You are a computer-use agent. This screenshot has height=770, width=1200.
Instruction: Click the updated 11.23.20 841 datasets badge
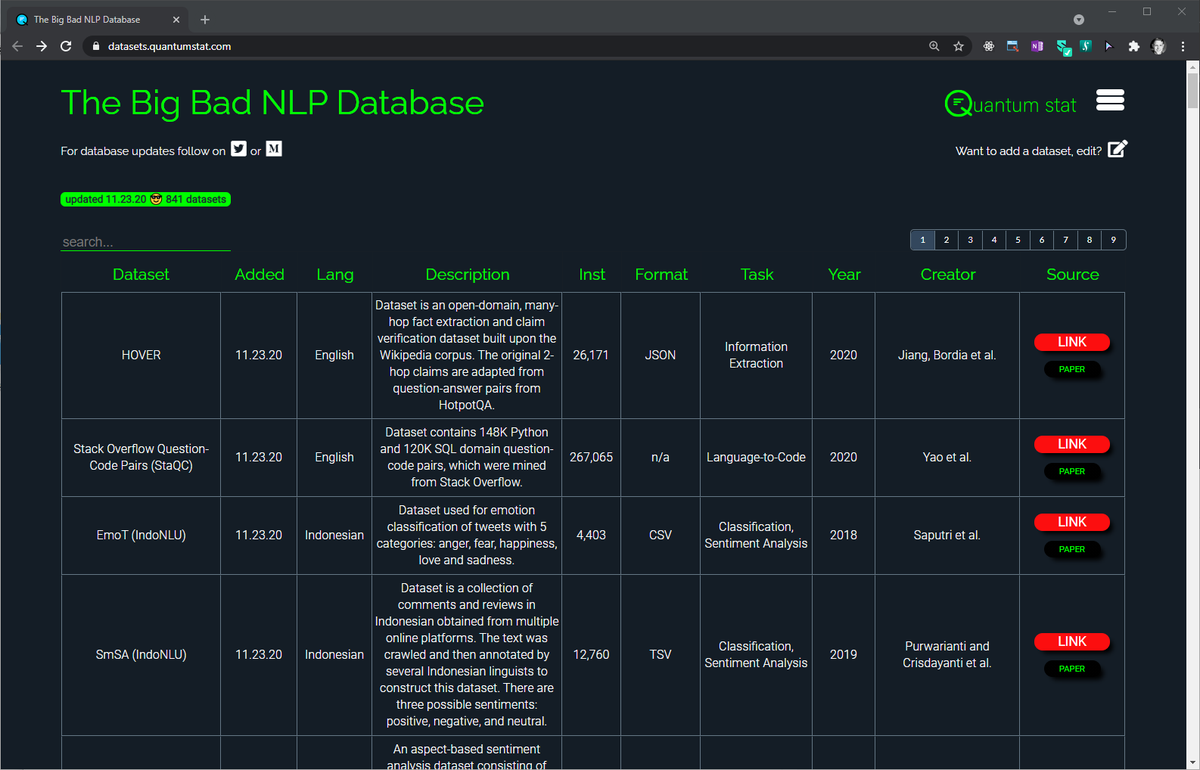146,199
